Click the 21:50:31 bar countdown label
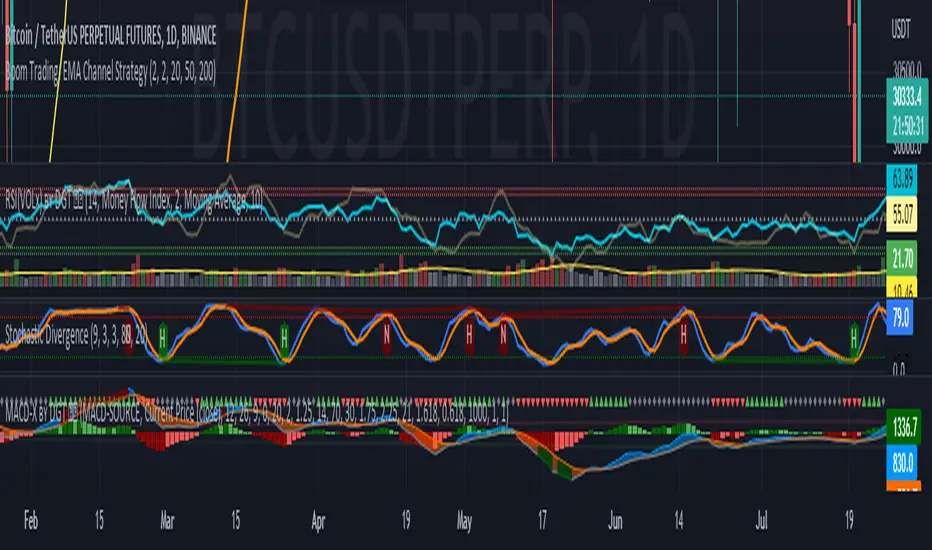This screenshot has height=550, width=932. click(906, 127)
